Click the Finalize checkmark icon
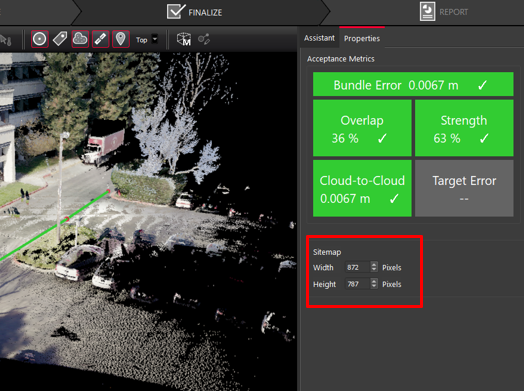Image resolution: width=524 pixels, height=391 pixels. click(176, 11)
